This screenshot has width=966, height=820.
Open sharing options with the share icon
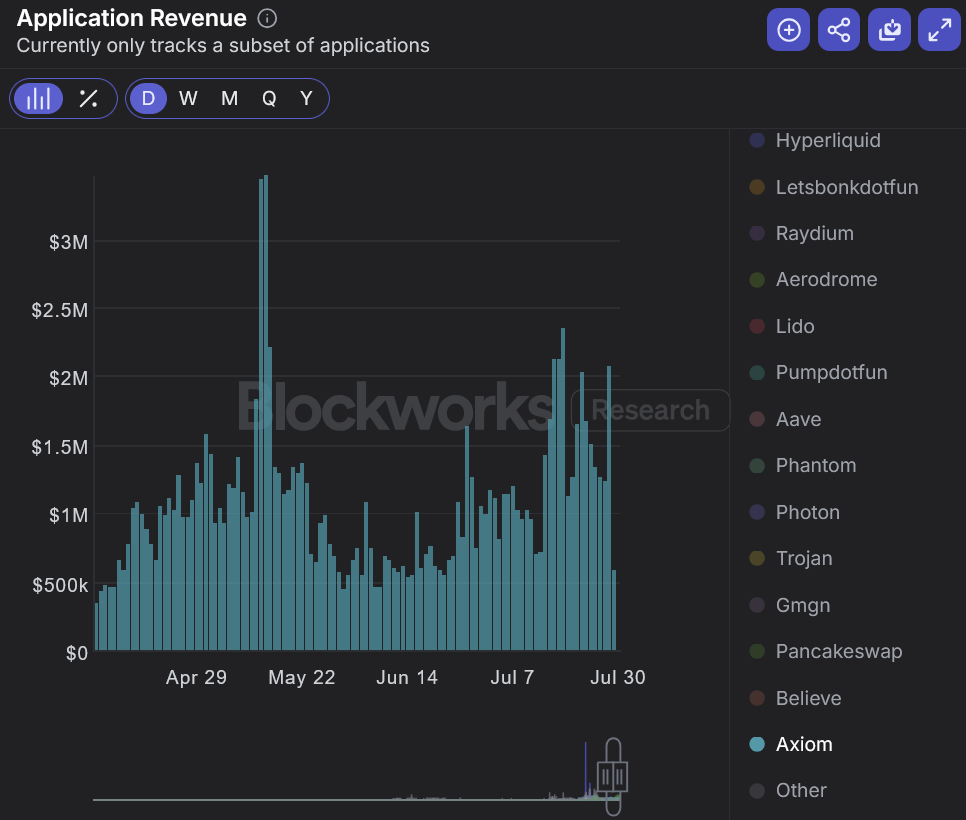pos(838,29)
